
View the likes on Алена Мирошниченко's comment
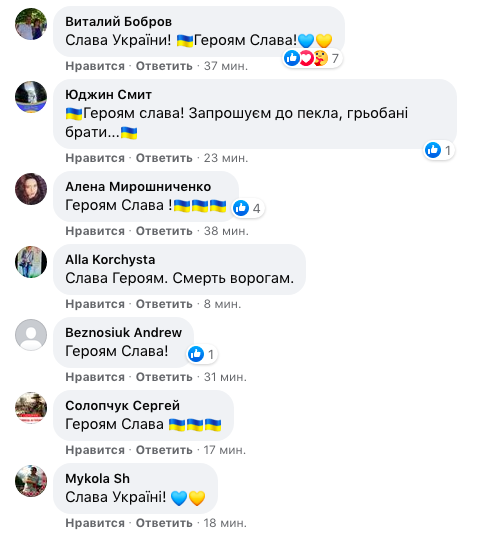coord(248,208)
